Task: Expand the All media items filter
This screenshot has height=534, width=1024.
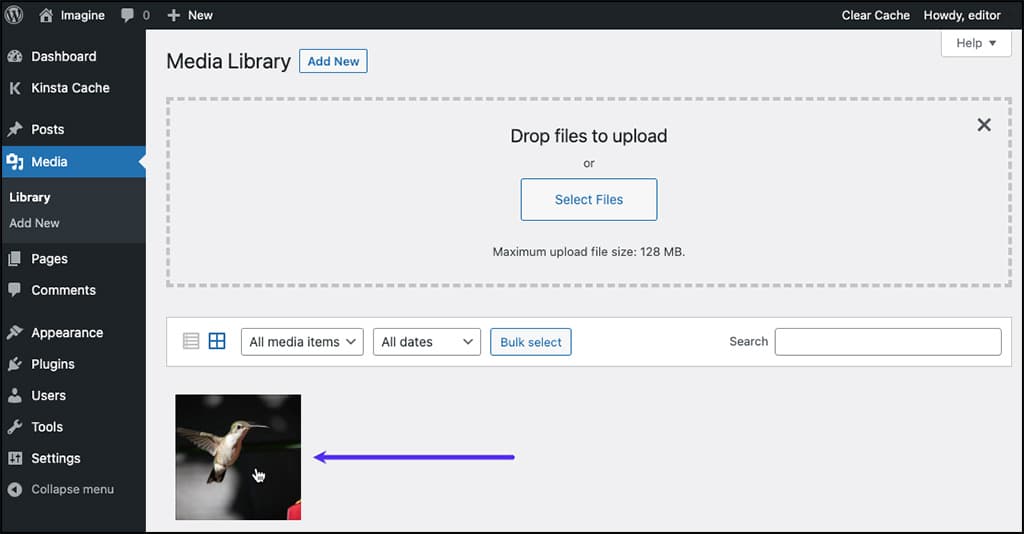Action: click(x=302, y=341)
